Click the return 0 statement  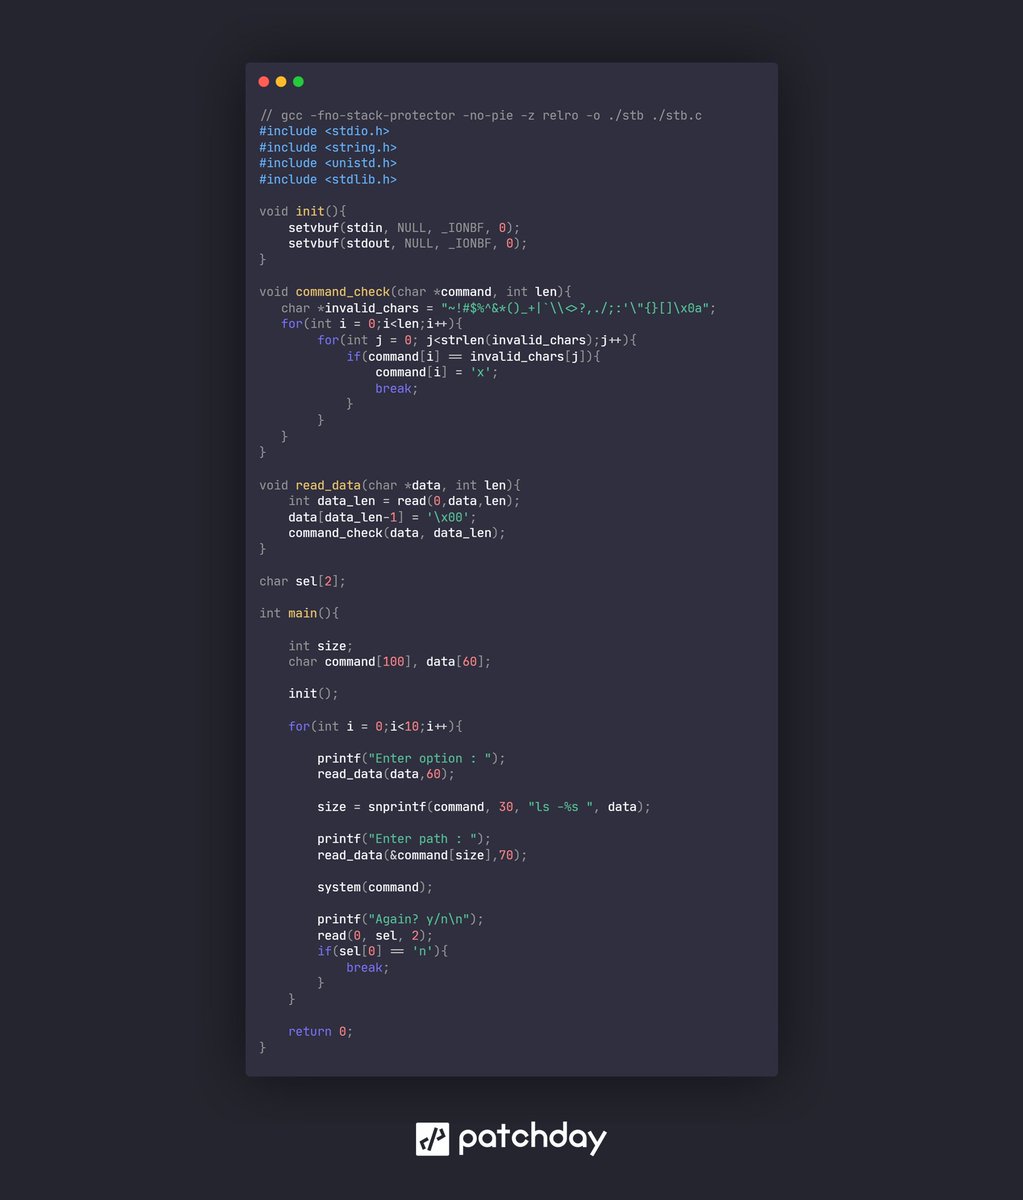point(317,1031)
